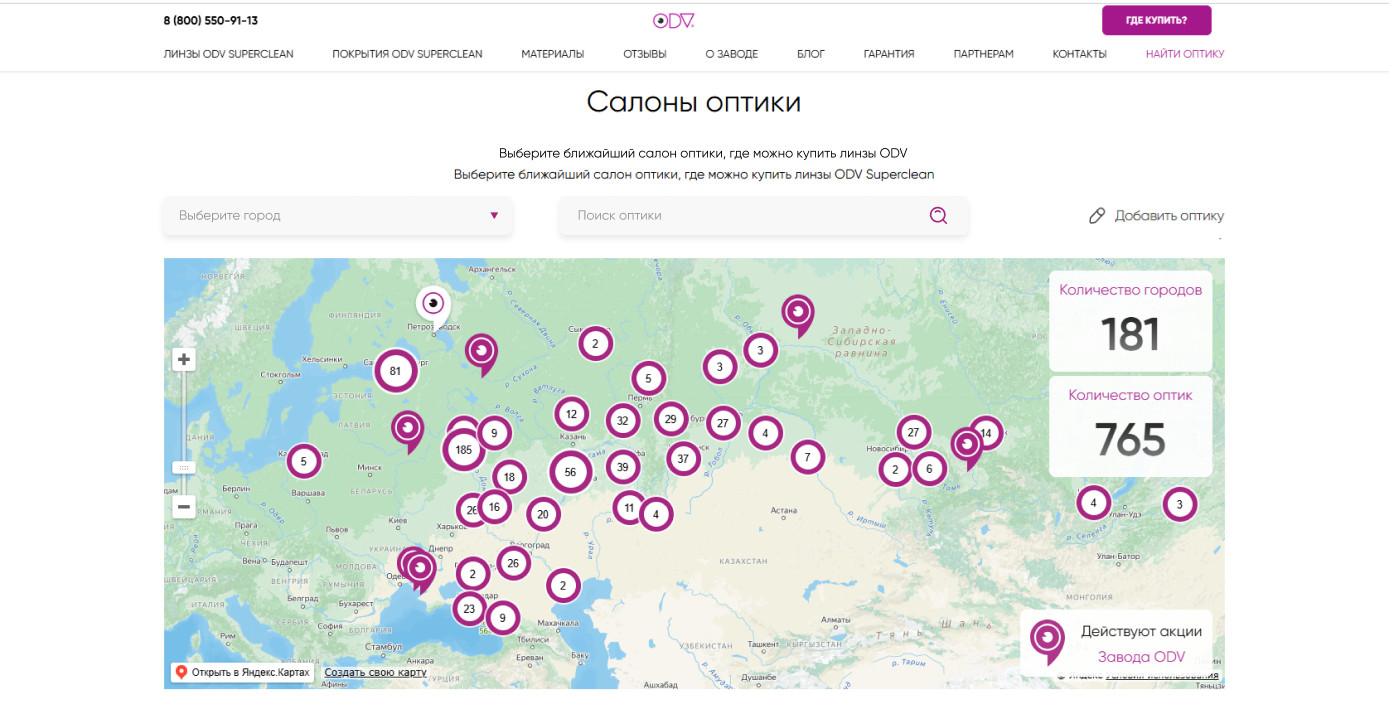Click Найти оптику in navigation
This screenshot has height=714, width=1389.
(1185, 54)
